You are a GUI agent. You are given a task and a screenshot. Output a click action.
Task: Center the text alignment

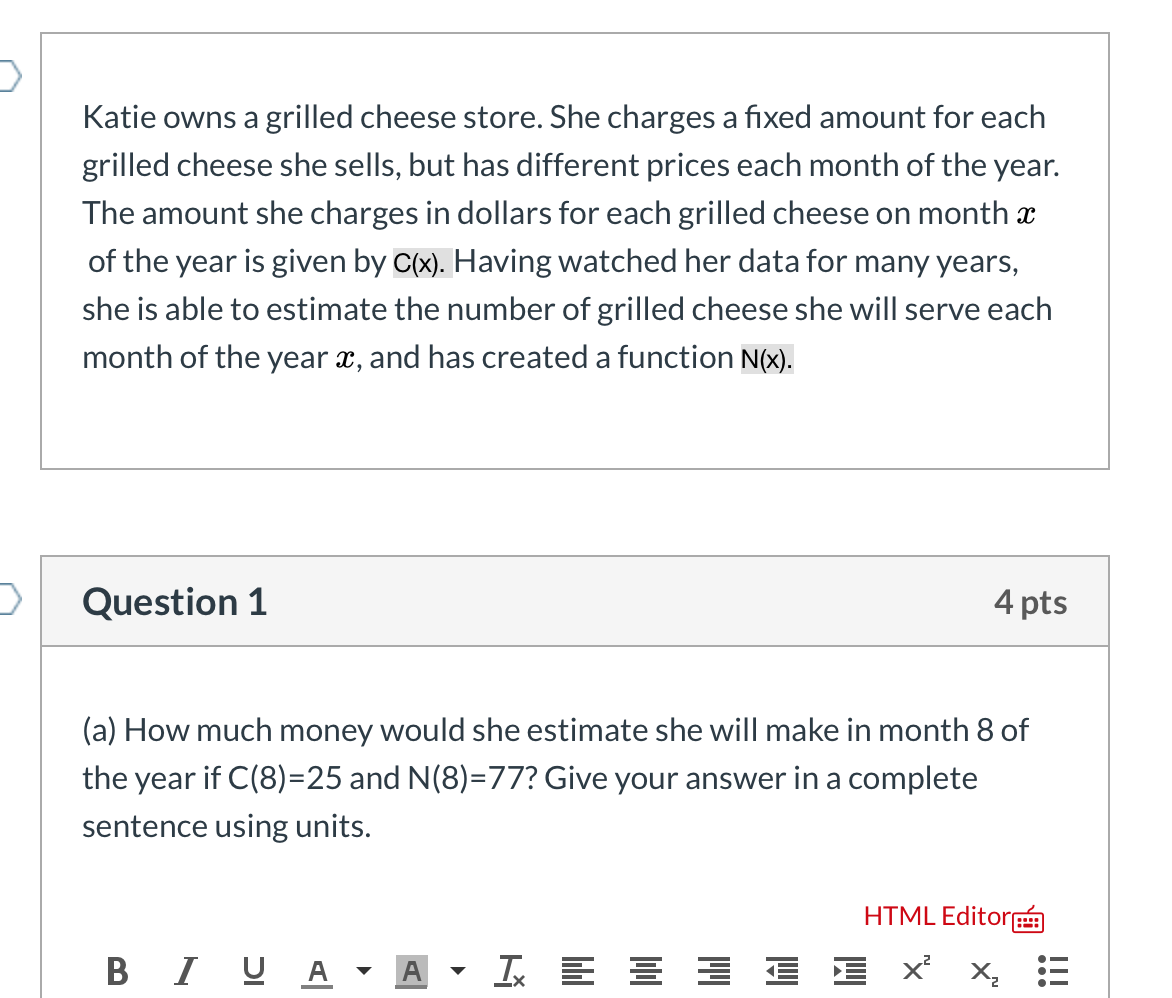tap(646, 970)
